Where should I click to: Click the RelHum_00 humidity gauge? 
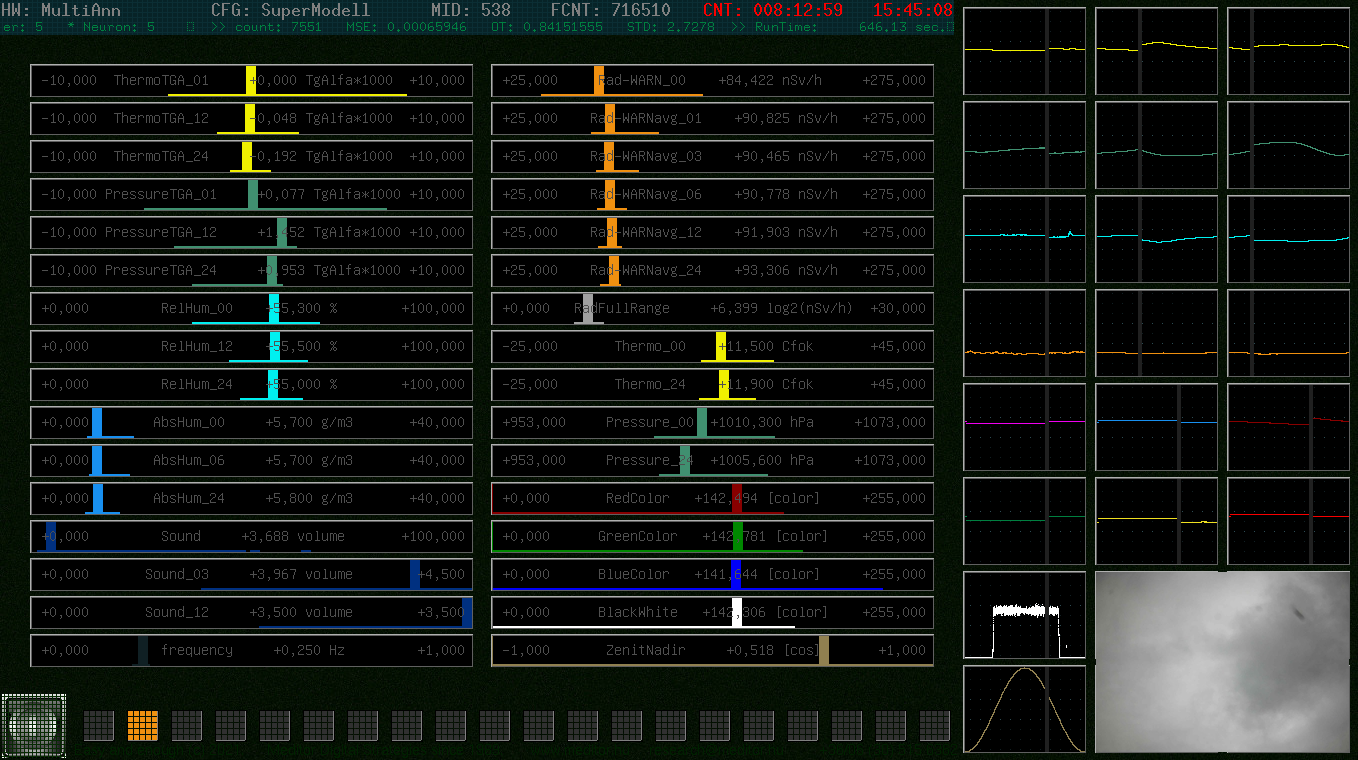(251, 309)
